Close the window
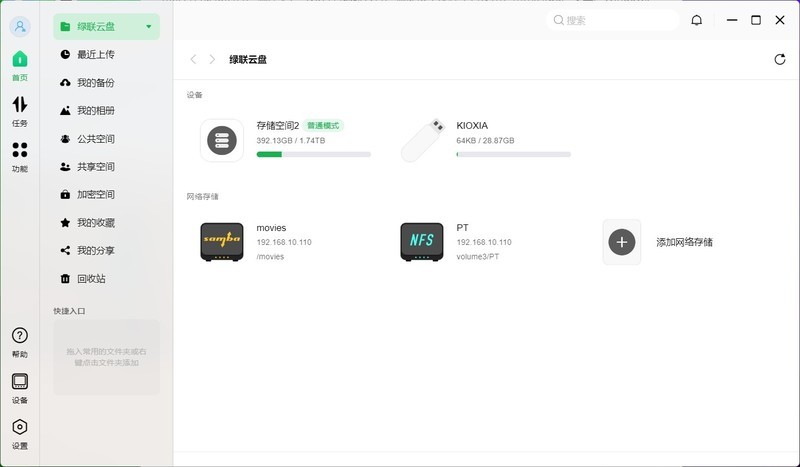Screen dimensions: 800x467 click(780, 20)
